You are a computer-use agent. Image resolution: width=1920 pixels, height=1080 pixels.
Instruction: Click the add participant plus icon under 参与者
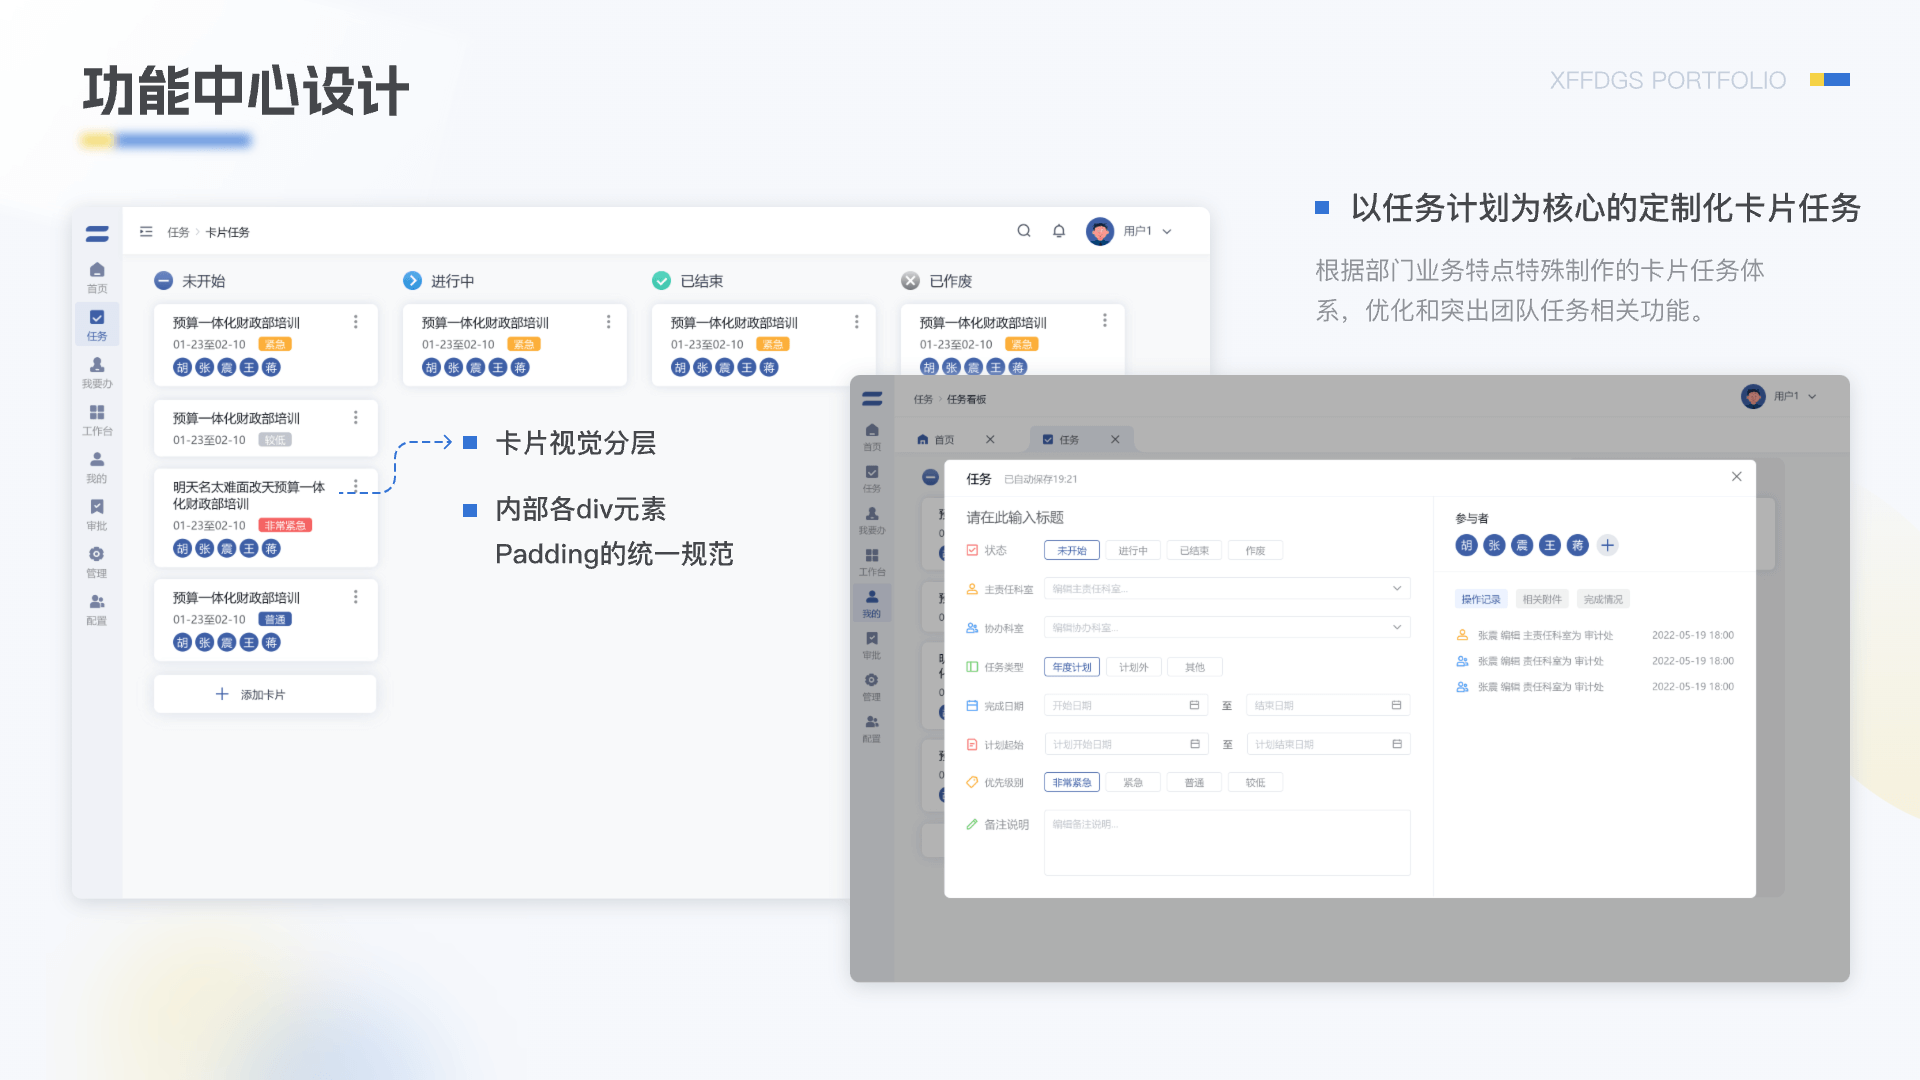(x=1607, y=545)
